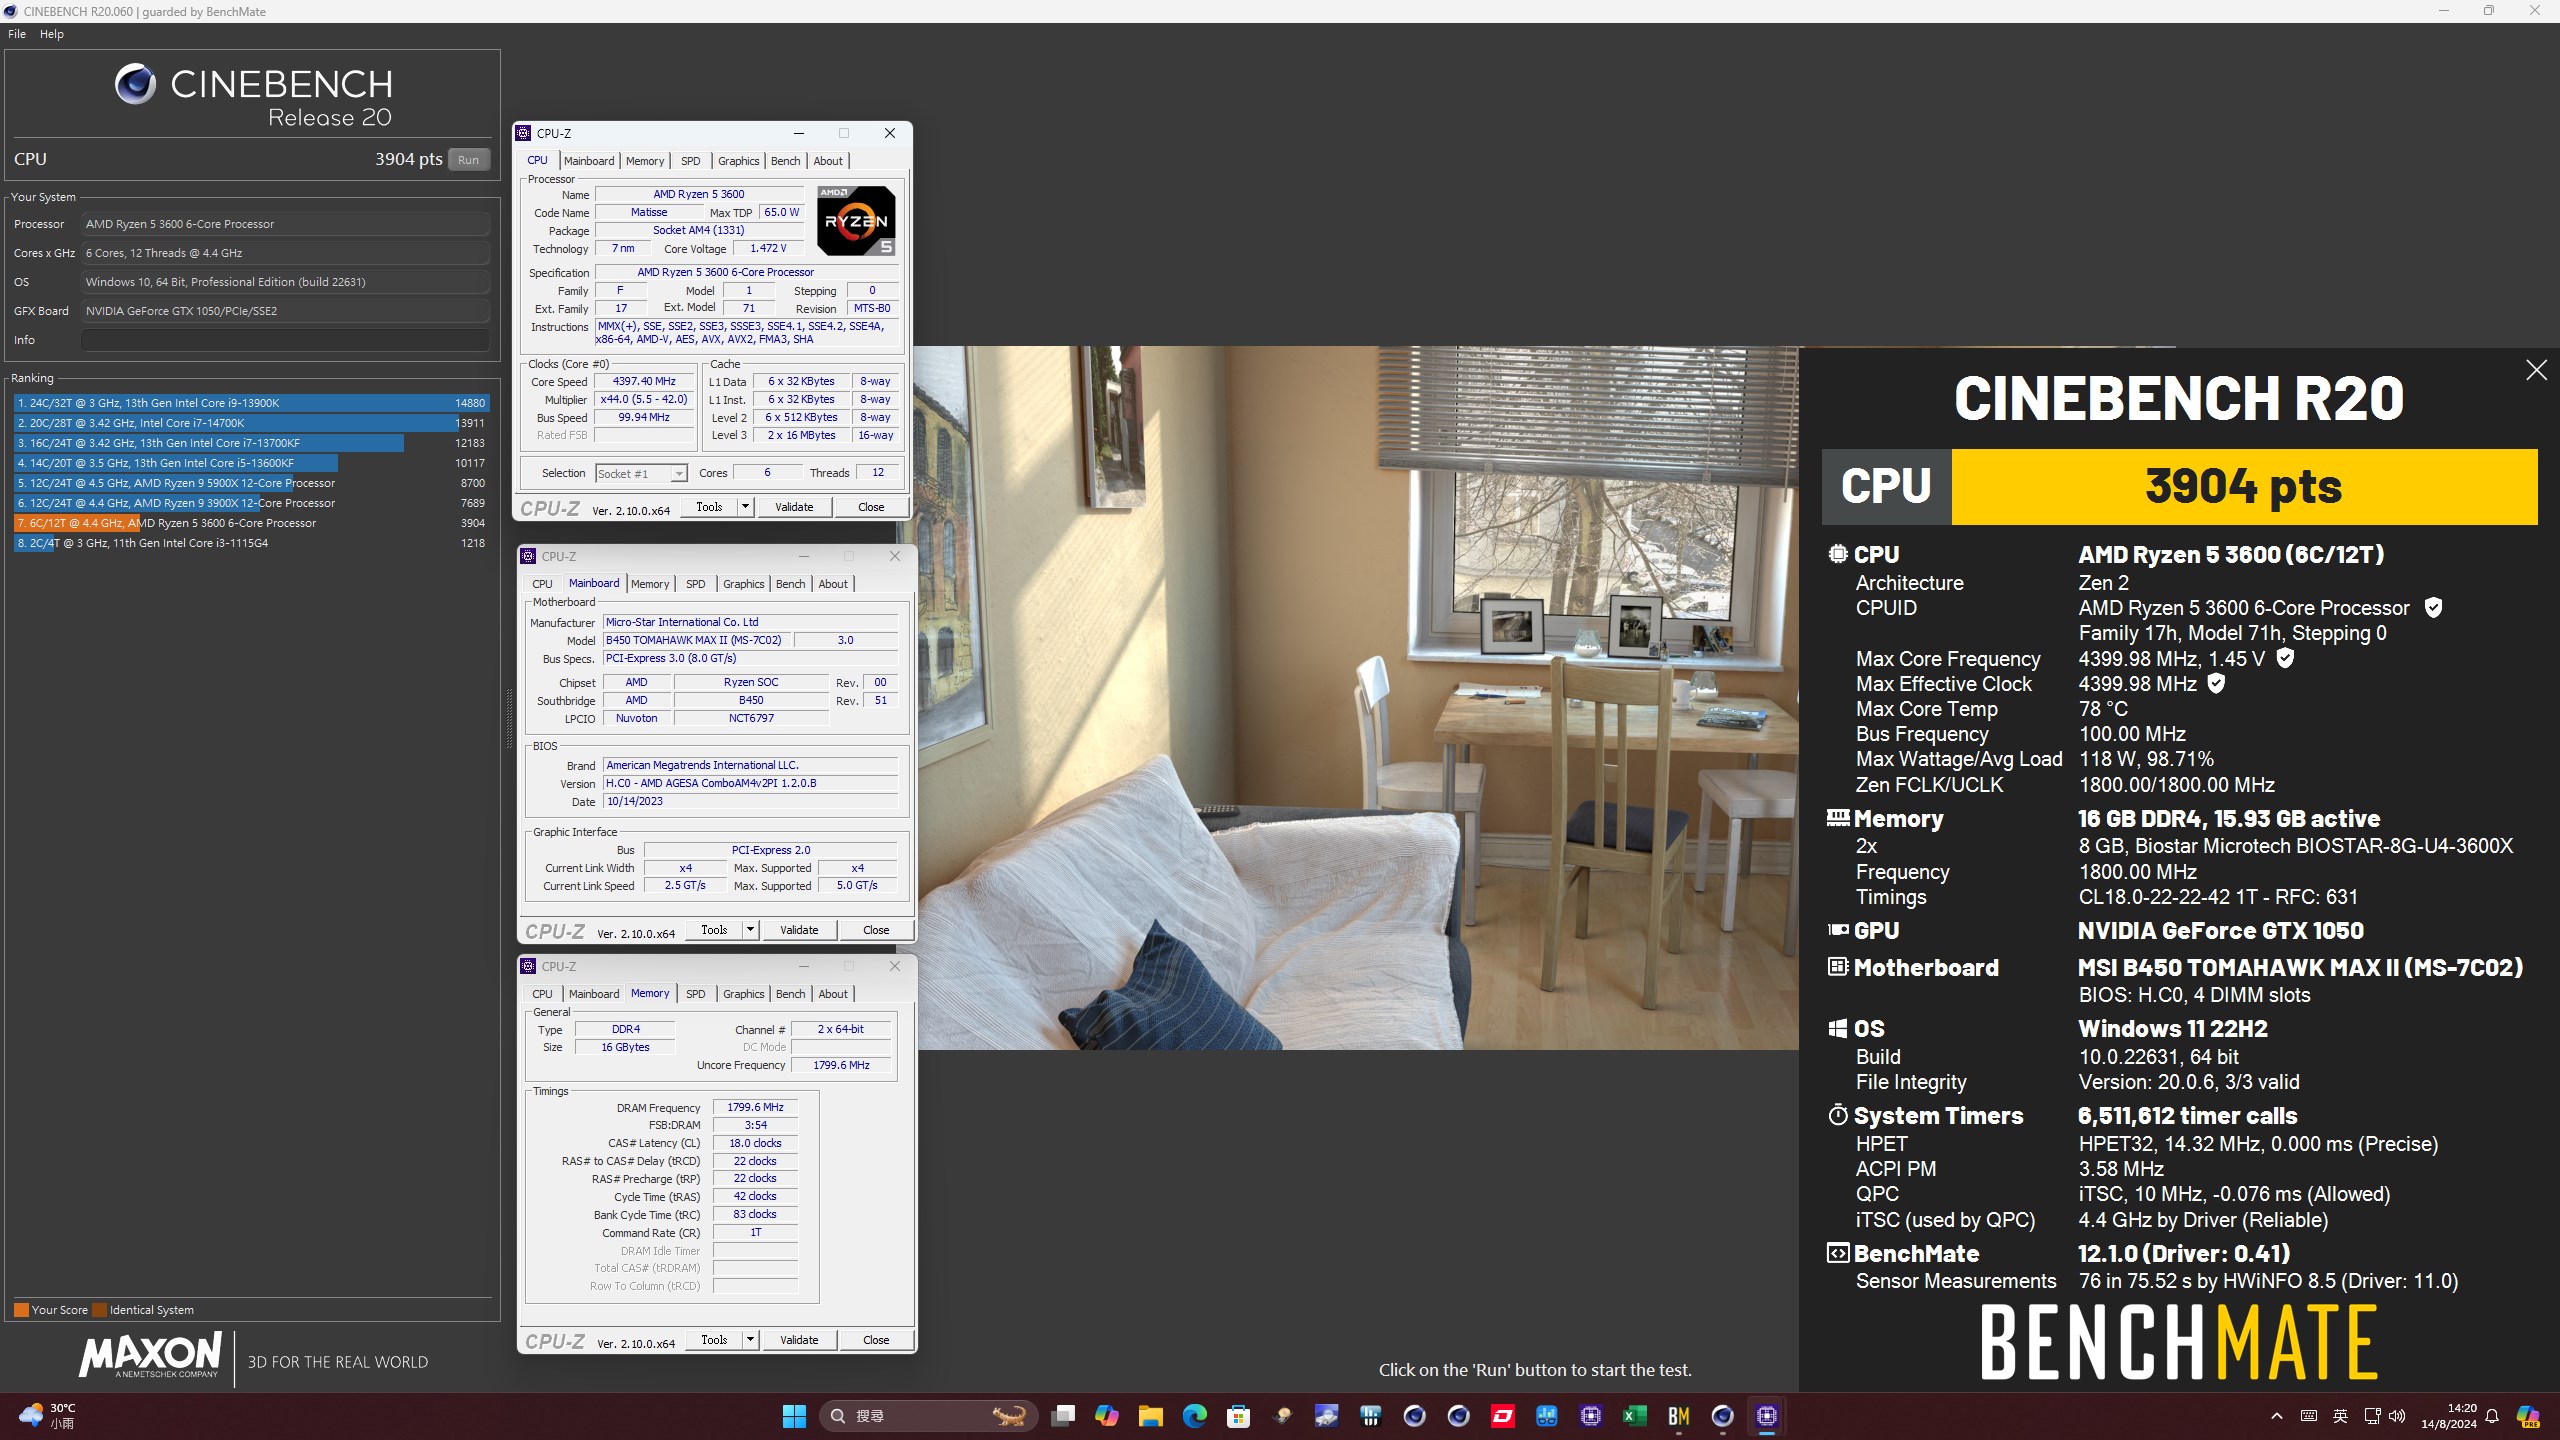Image resolution: width=2560 pixels, height=1440 pixels.
Task: Close the BenchMate result overlay panel
Action: (2536, 370)
